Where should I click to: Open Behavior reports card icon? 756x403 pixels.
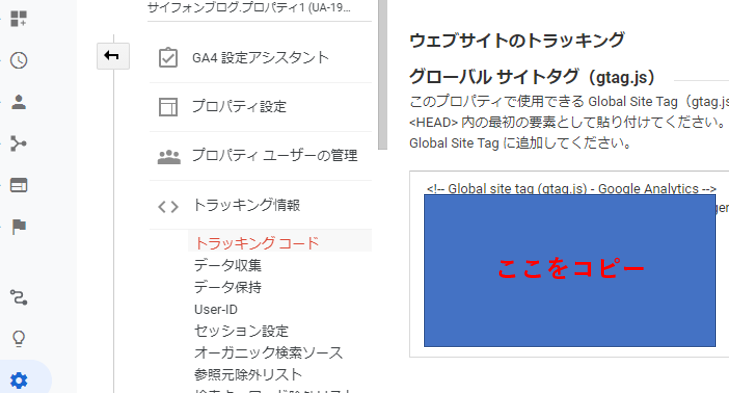coord(18,185)
